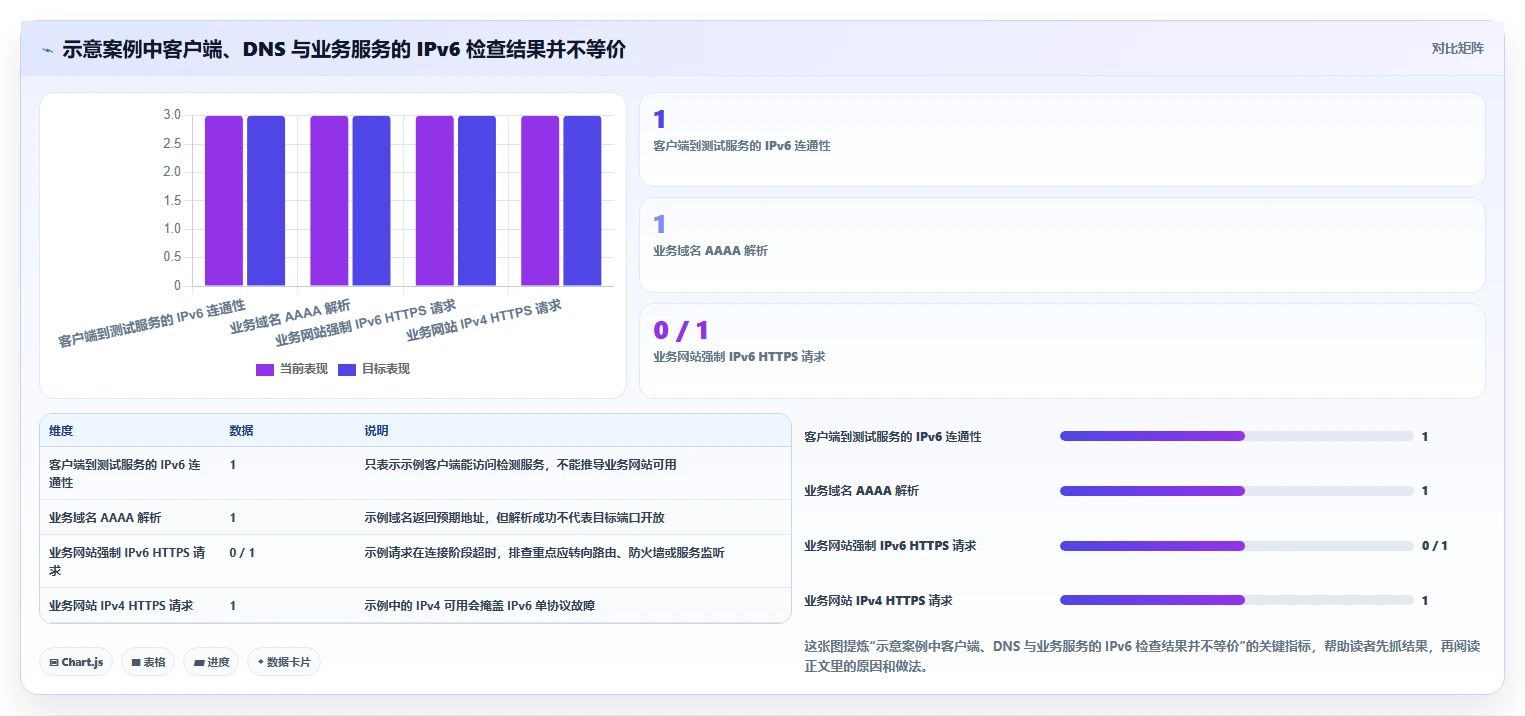Click progress list label 客户端到测试服务的 IPv6 连通性
The height and width of the screenshot is (716, 1525).
[893, 437]
